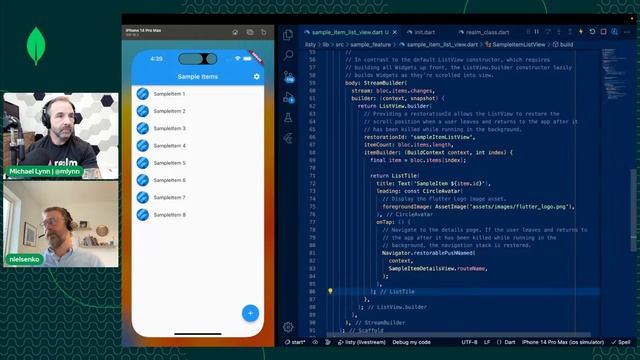Click the UTF-8 encoding status item
The image size is (640, 360).
[469, 342]
